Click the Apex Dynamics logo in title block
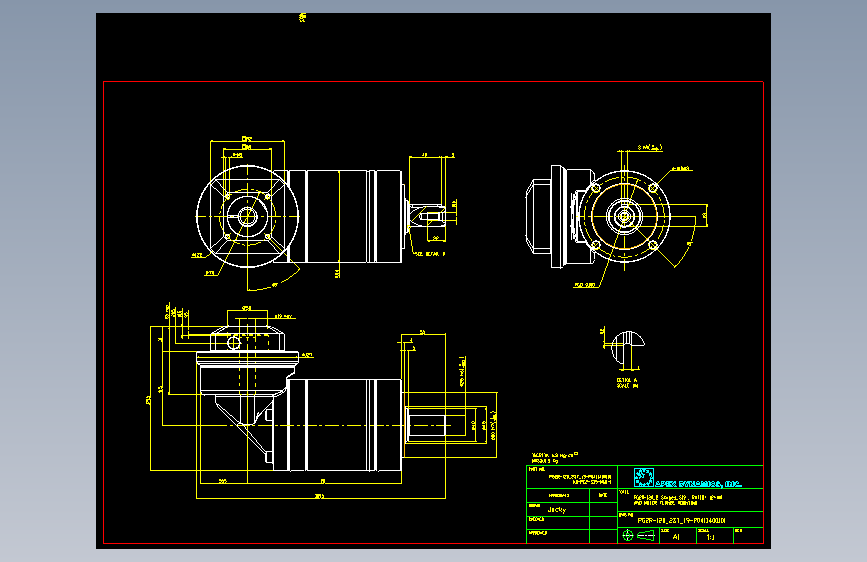Screen dimensions: 867x562 tap(644, 477)
